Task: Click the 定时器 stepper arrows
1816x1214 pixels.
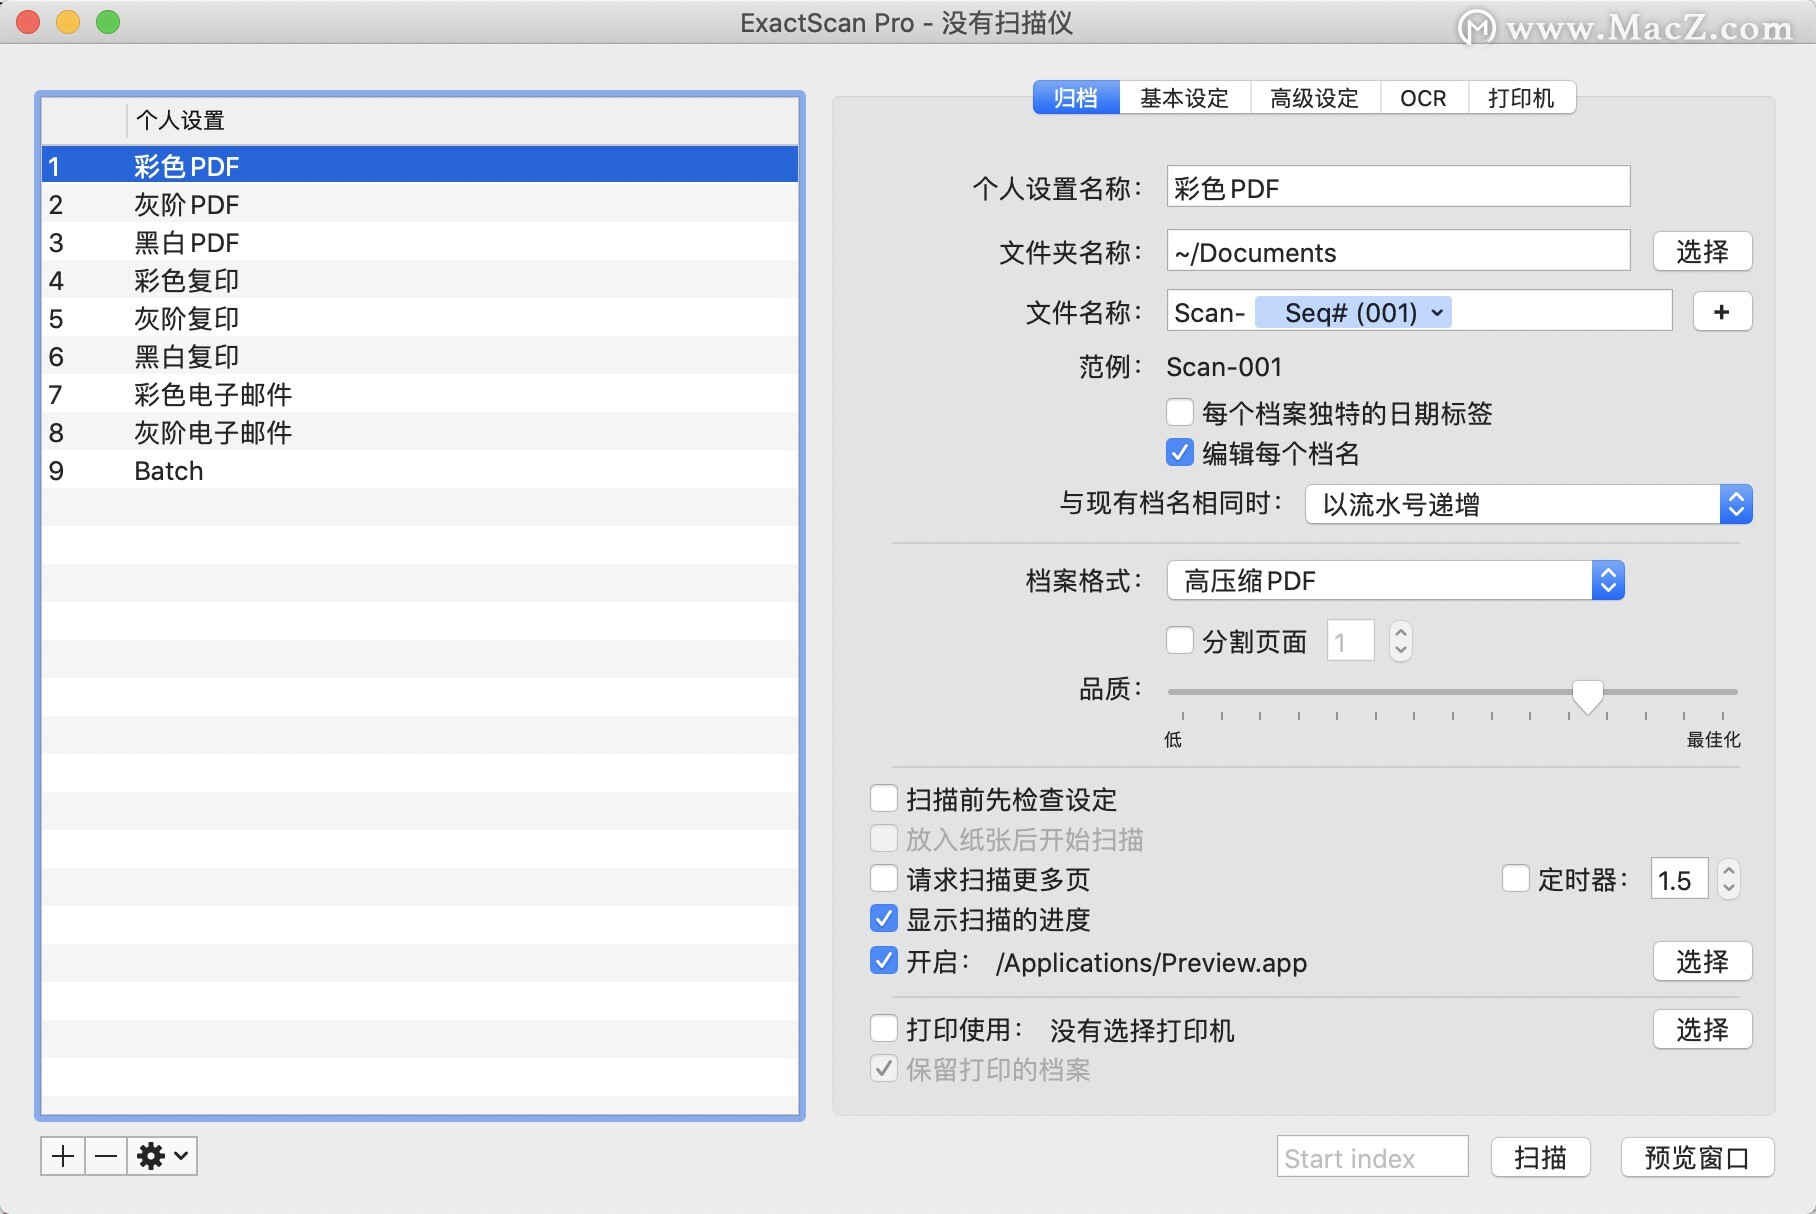Action: [x=1729, y=880]
